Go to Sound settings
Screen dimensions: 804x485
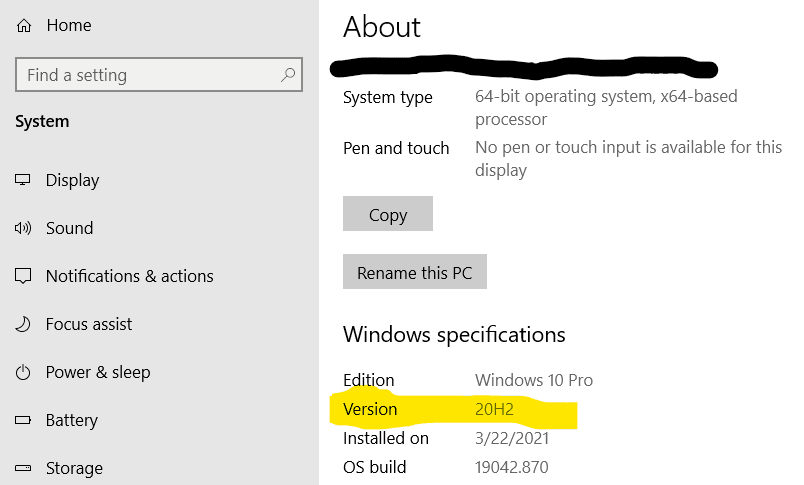pos(69,228)
